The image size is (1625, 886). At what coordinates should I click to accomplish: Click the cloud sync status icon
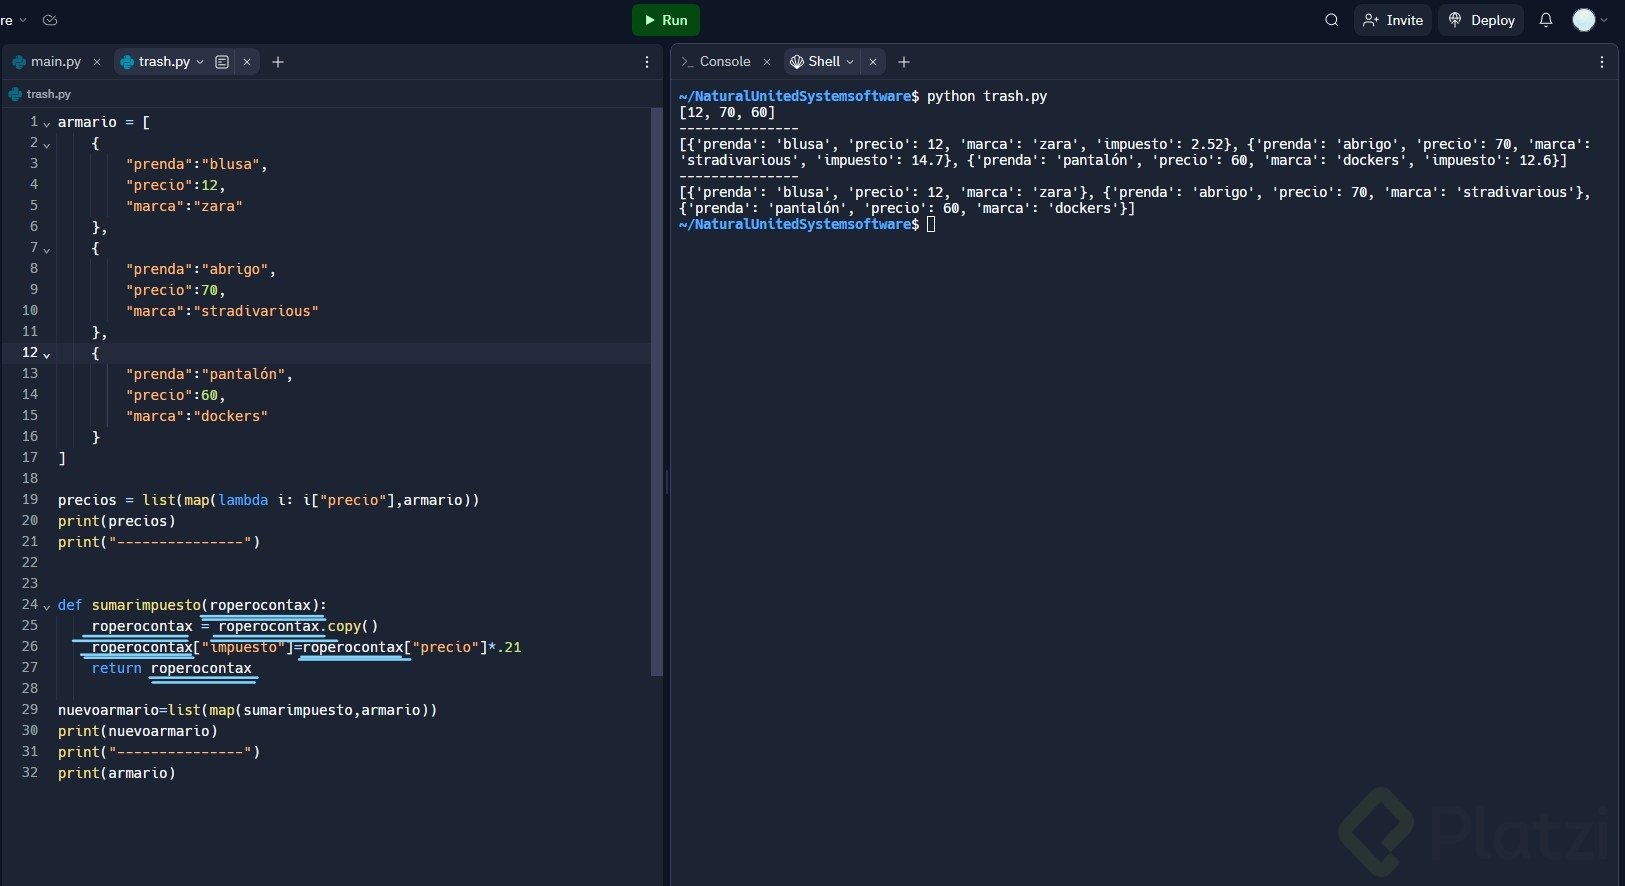(50, 20)
